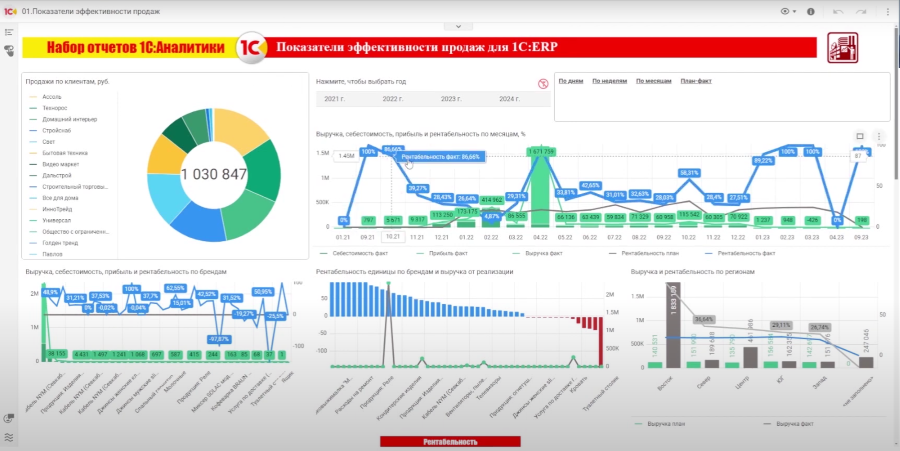Click the 89,22% label in monthly chart
This screenshot has width=900, height=451.
(x=763, y=161)
